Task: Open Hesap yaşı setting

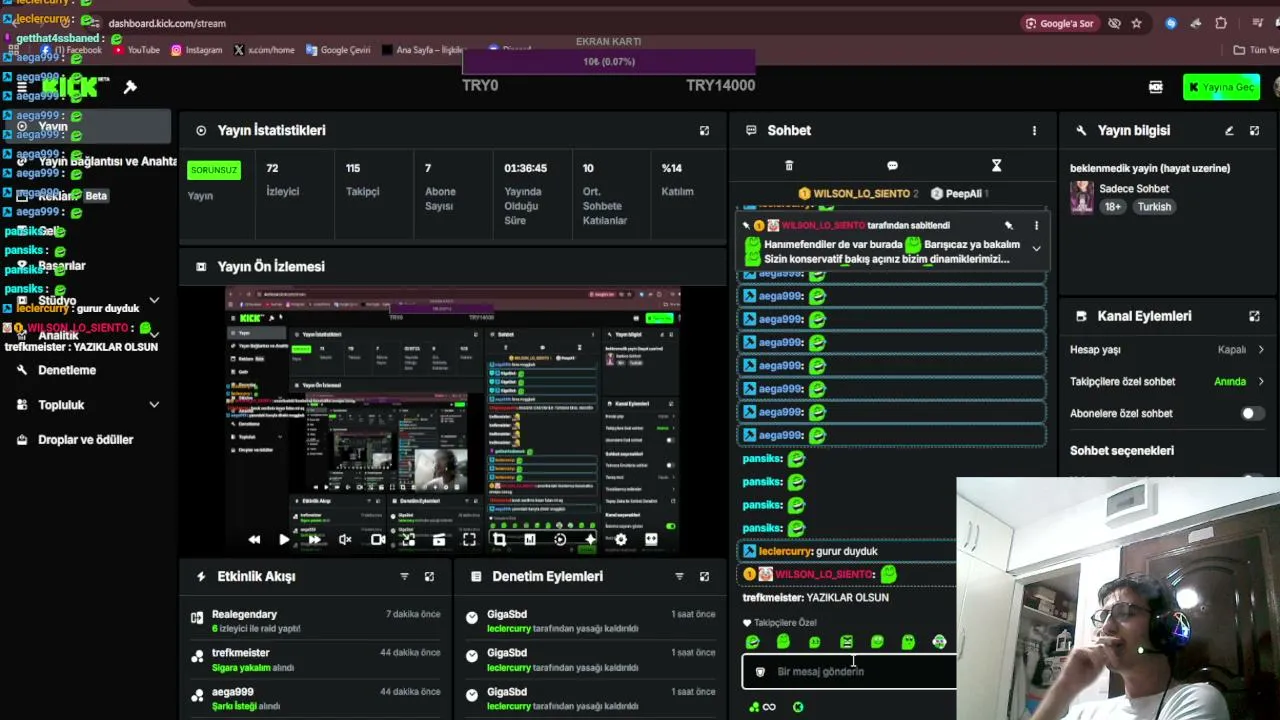Action: (1167, 350)
